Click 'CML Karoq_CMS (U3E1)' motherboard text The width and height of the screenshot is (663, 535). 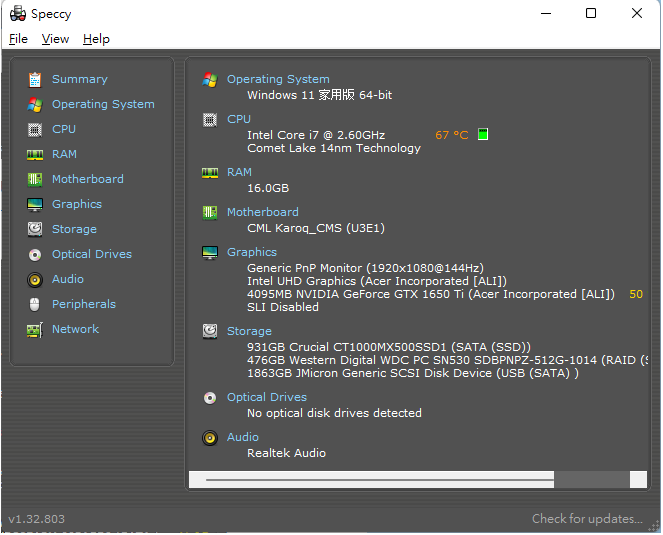click(x=316, y=228)
